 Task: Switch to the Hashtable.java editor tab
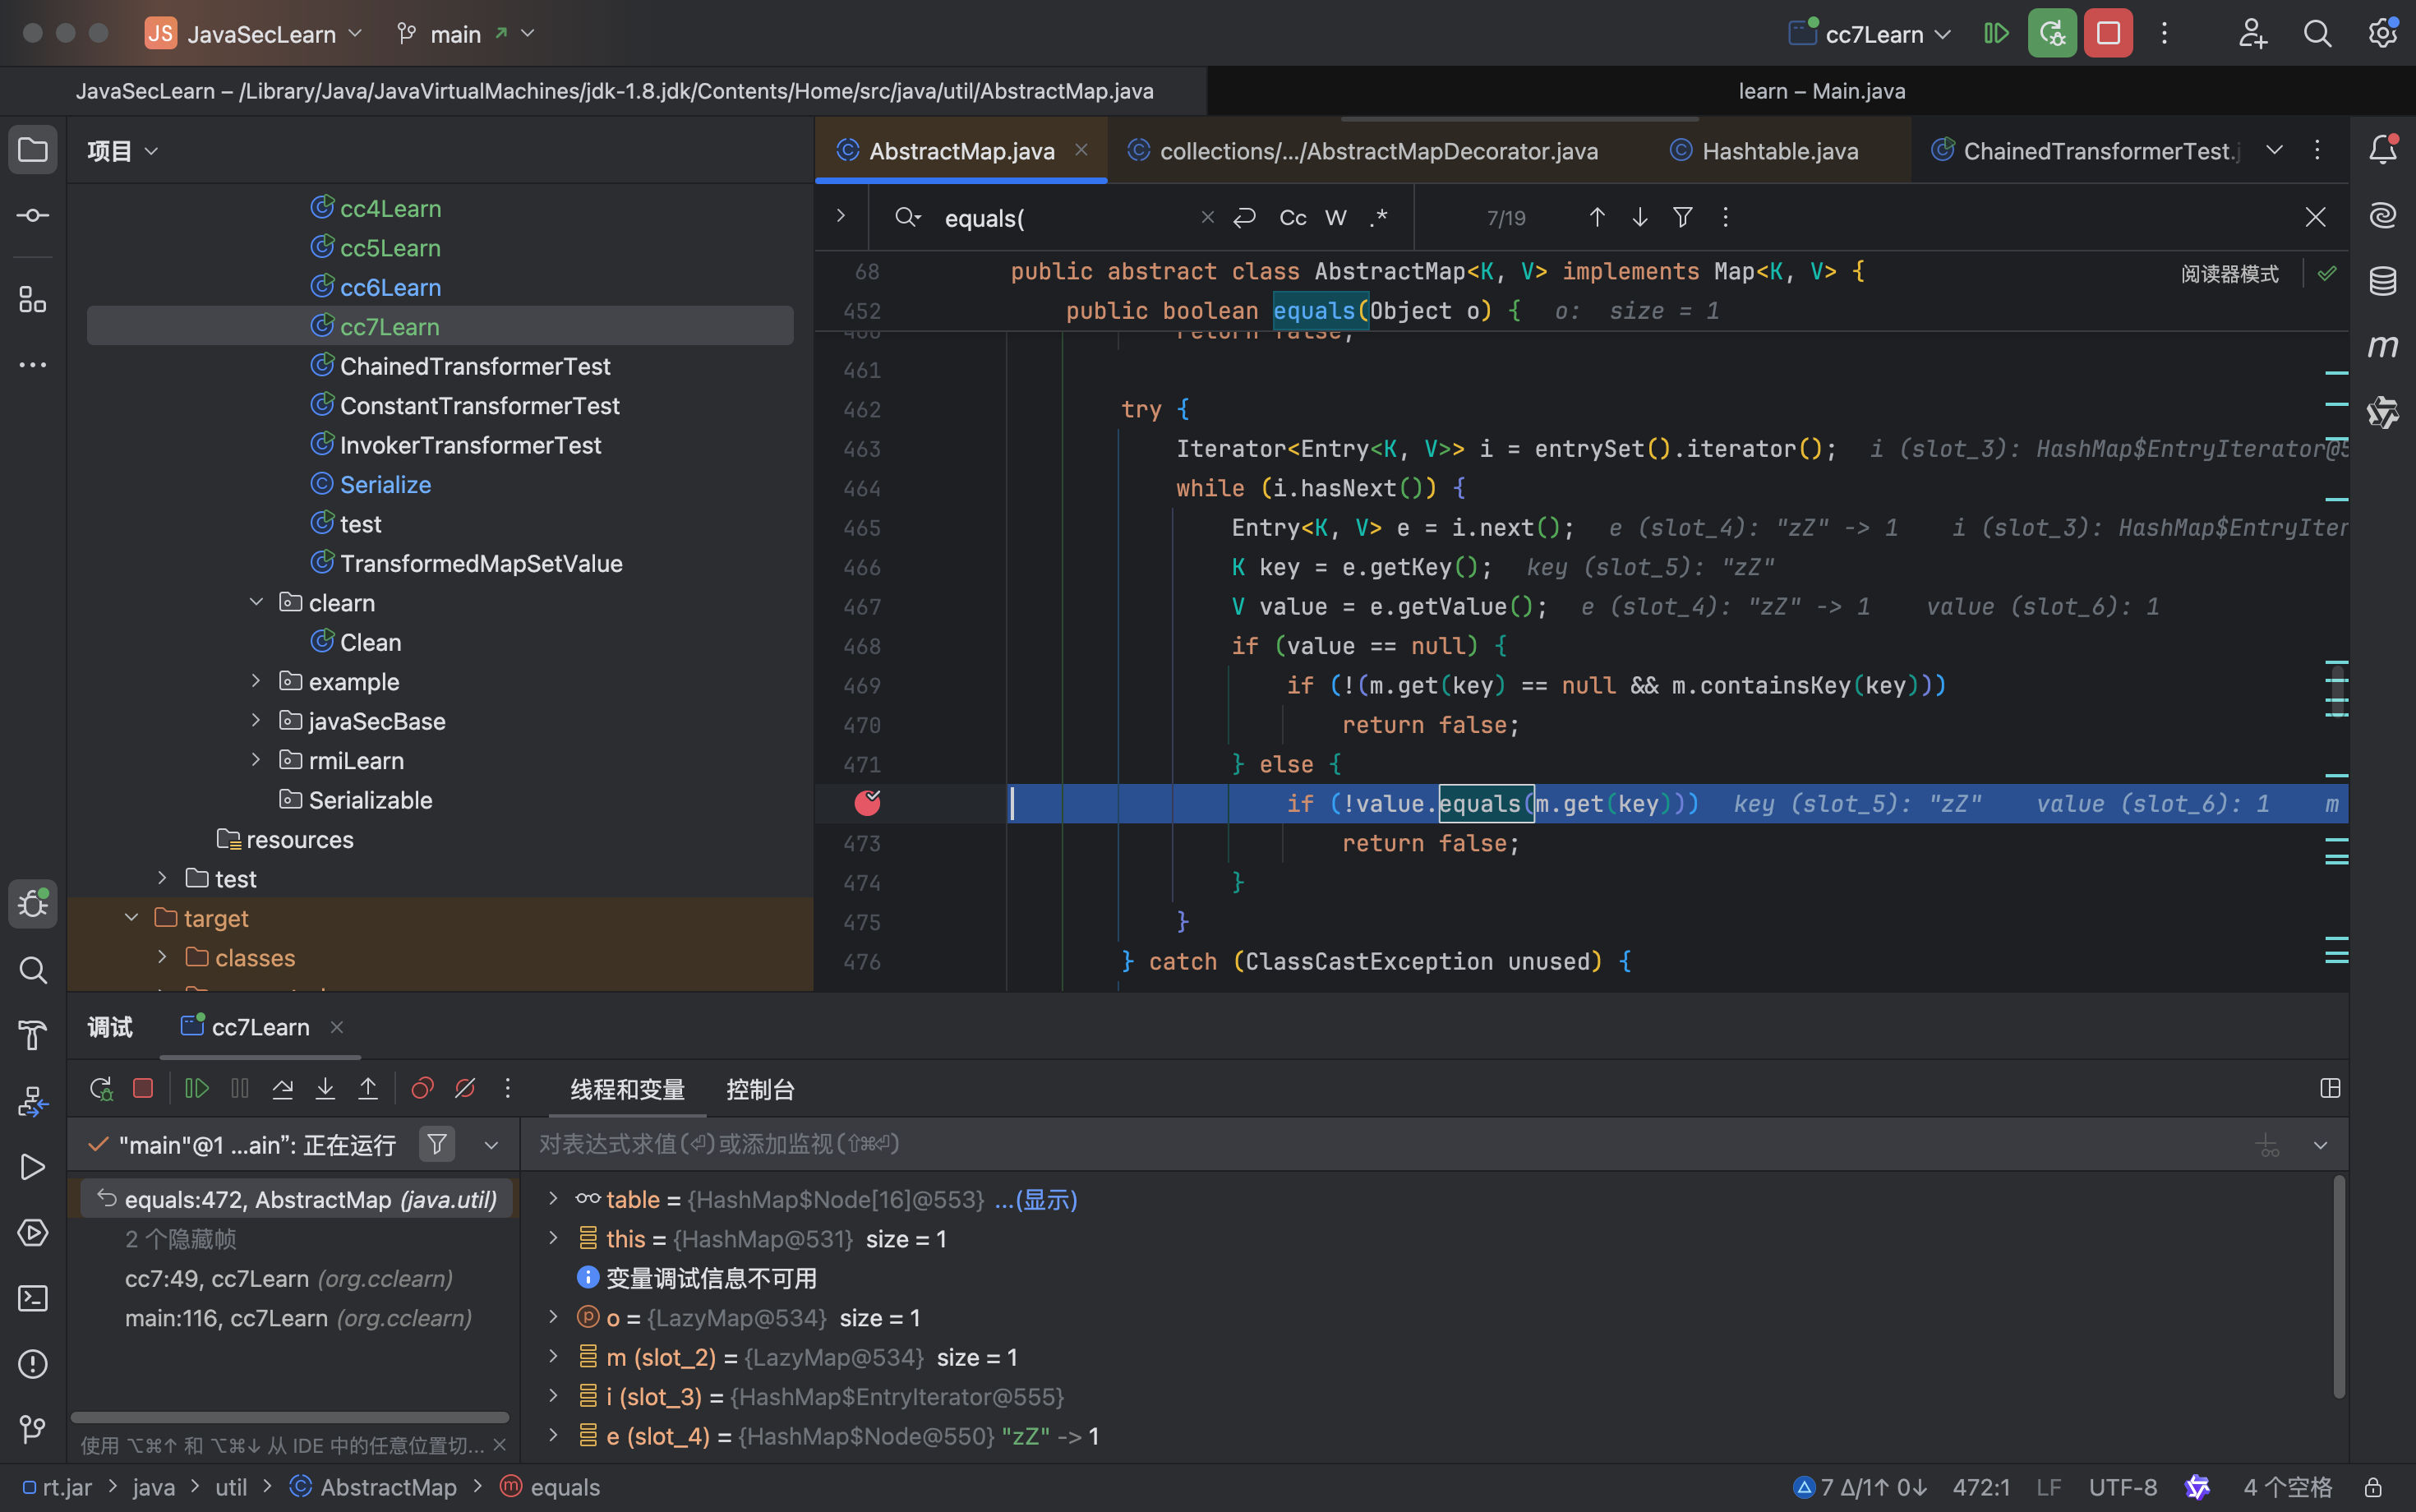coord(1779,151)
